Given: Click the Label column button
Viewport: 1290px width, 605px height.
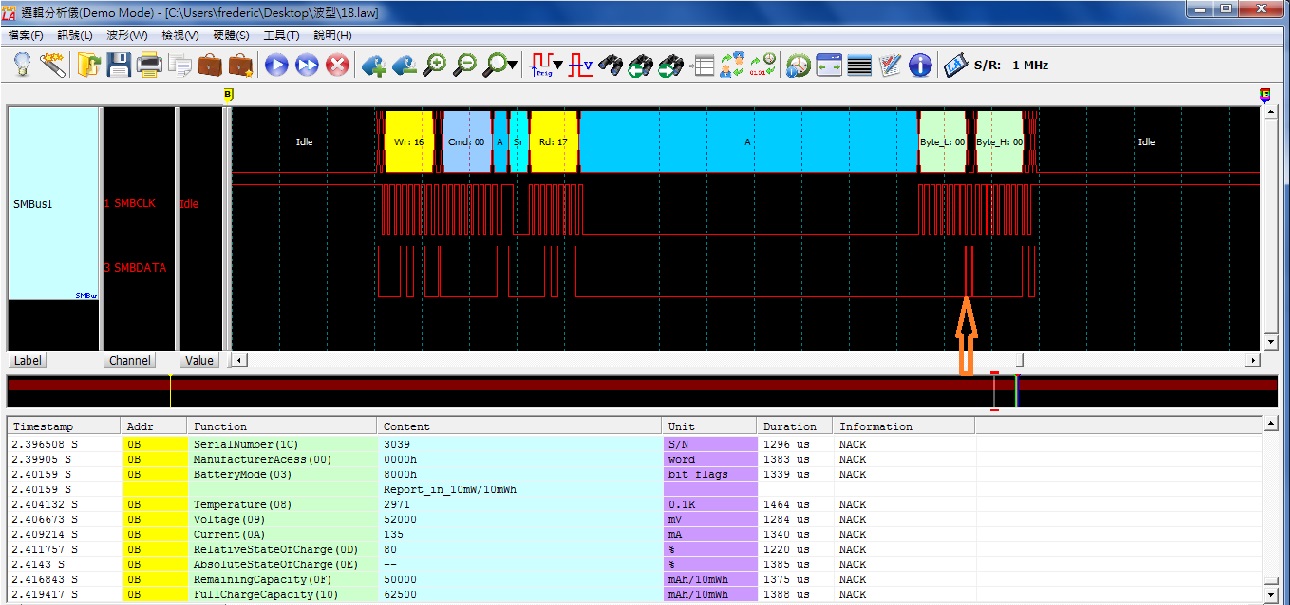Looking at the screenshot, I should pyautogui.click(x=28, y=360).
